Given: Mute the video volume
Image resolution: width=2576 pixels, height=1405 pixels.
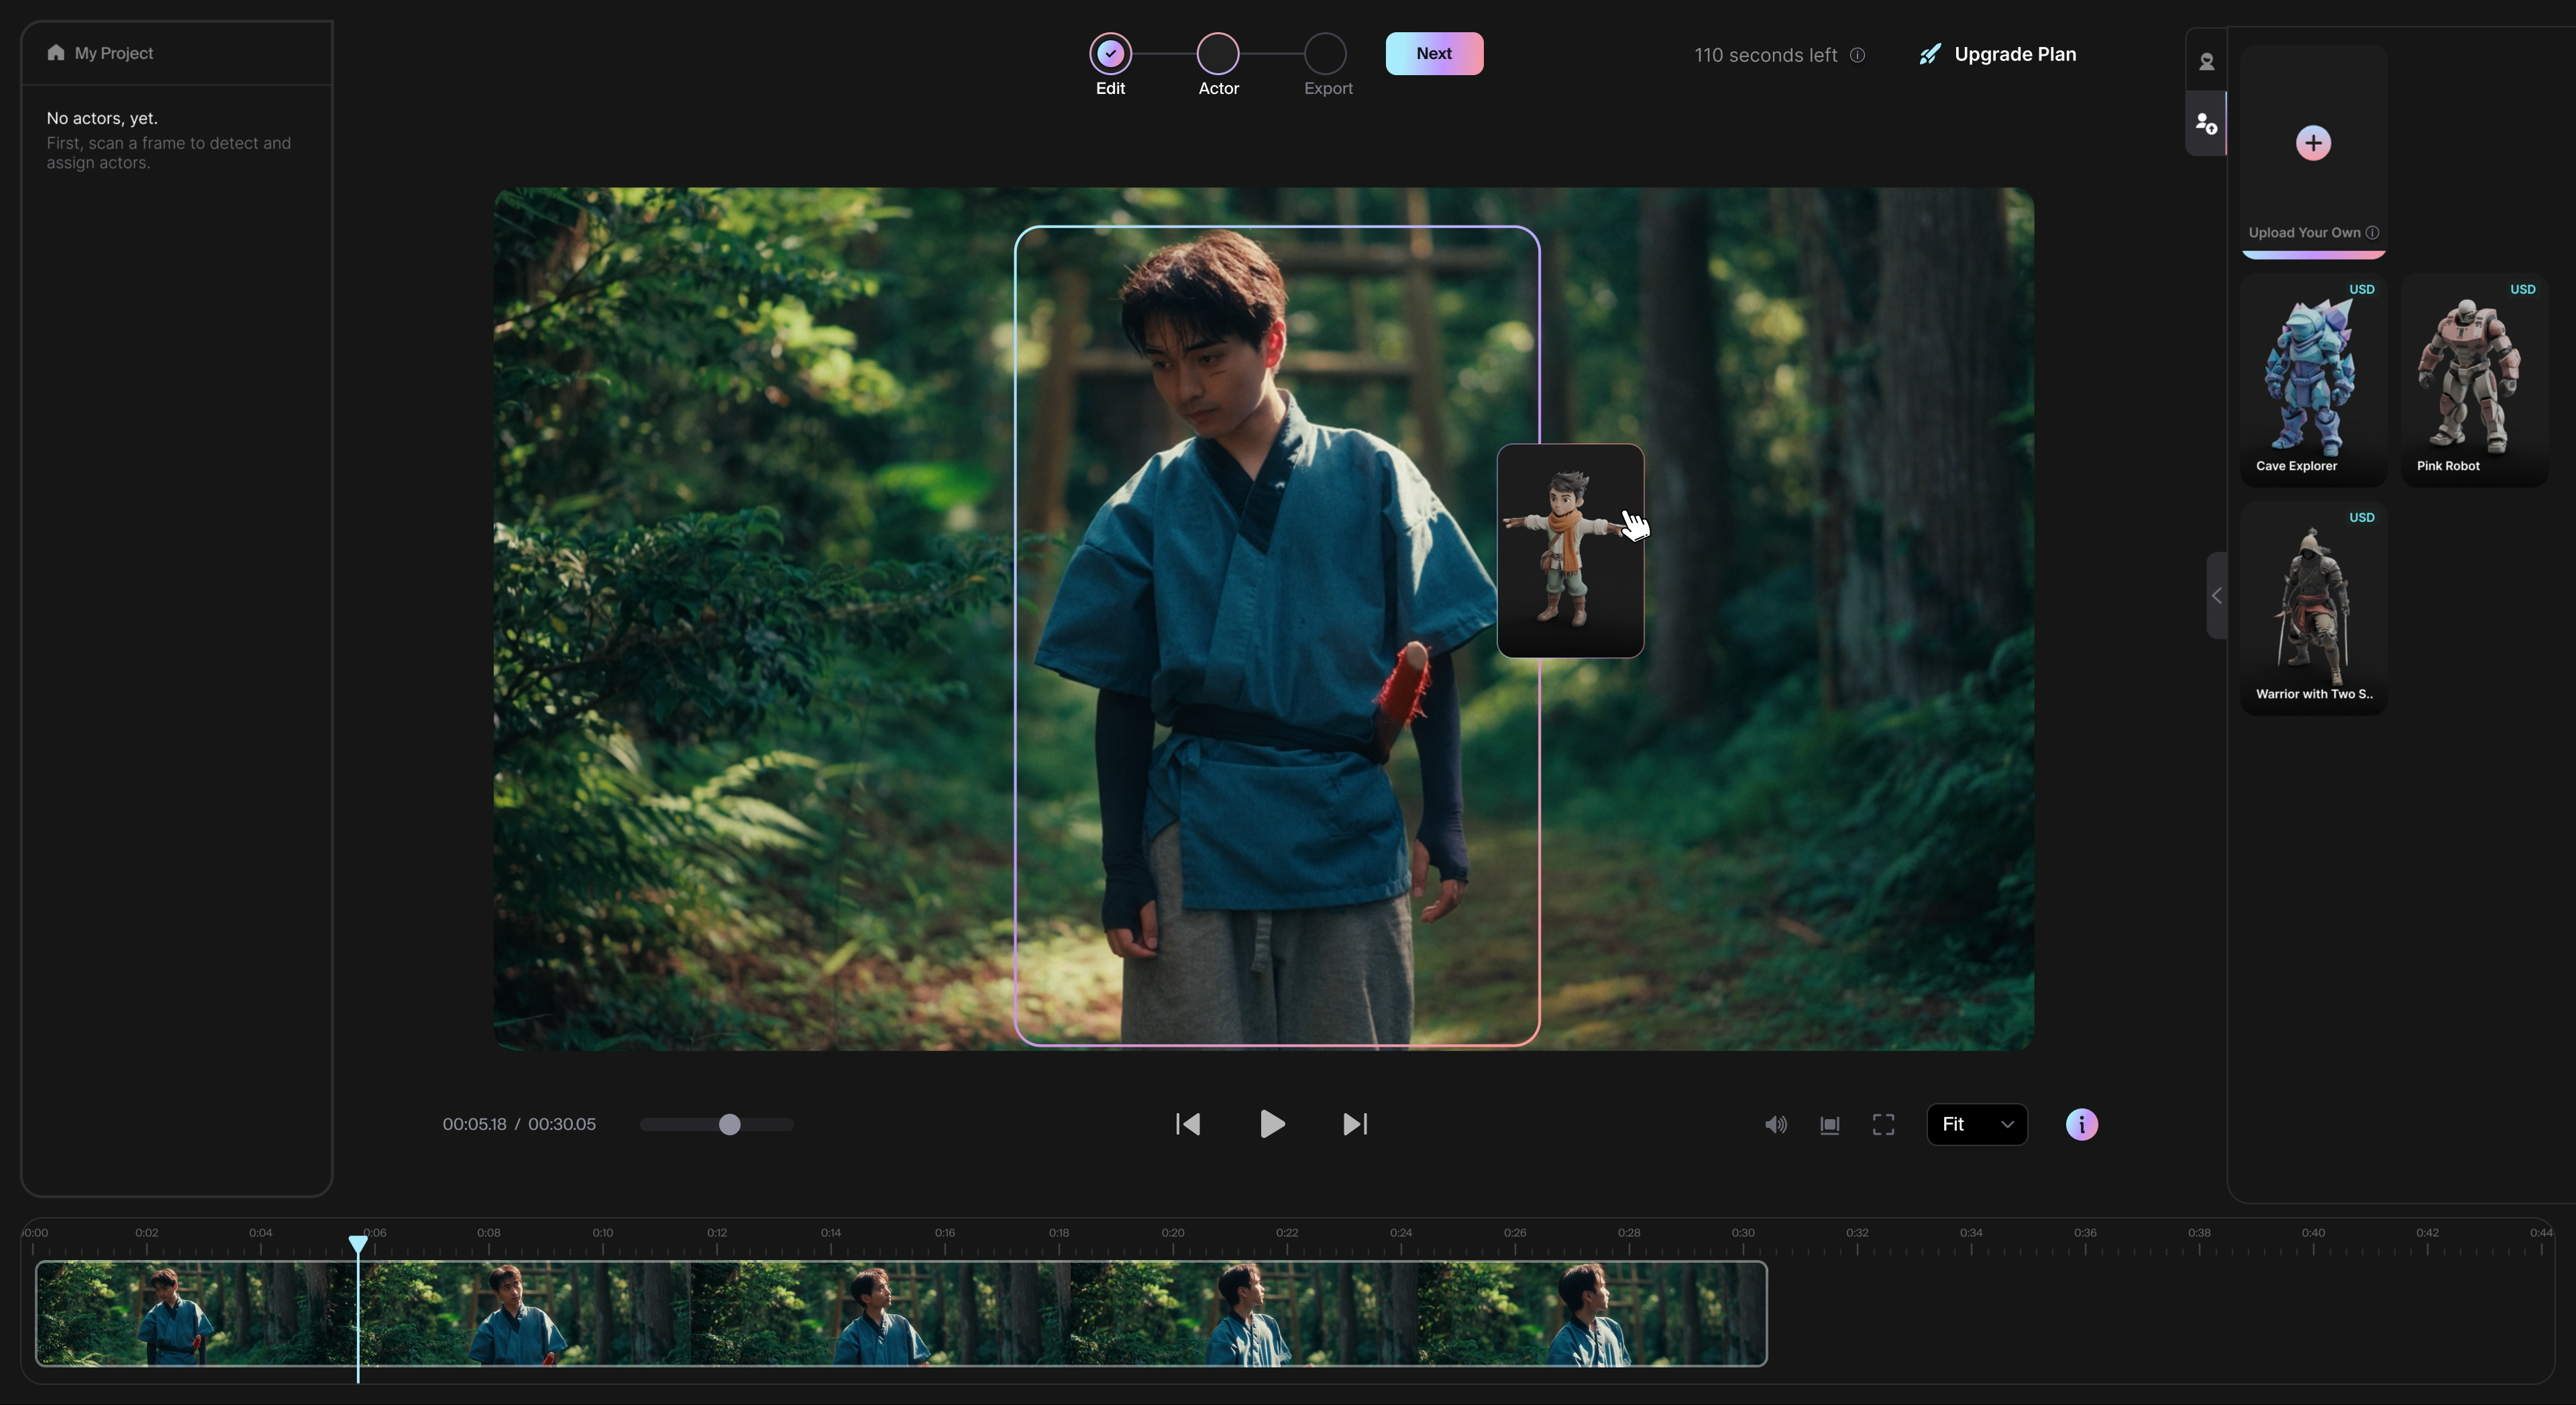Looking at the screenshot, I should (x=1775, y=1125).
